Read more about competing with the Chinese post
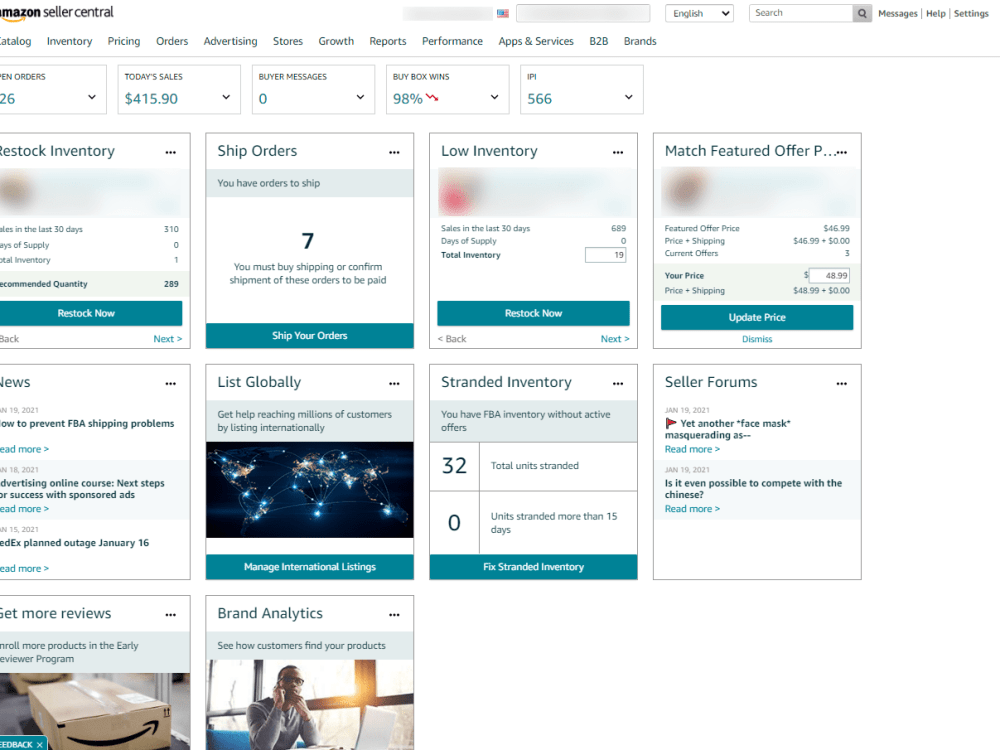Screen dimensions: 1000x750 coord(692,509)
